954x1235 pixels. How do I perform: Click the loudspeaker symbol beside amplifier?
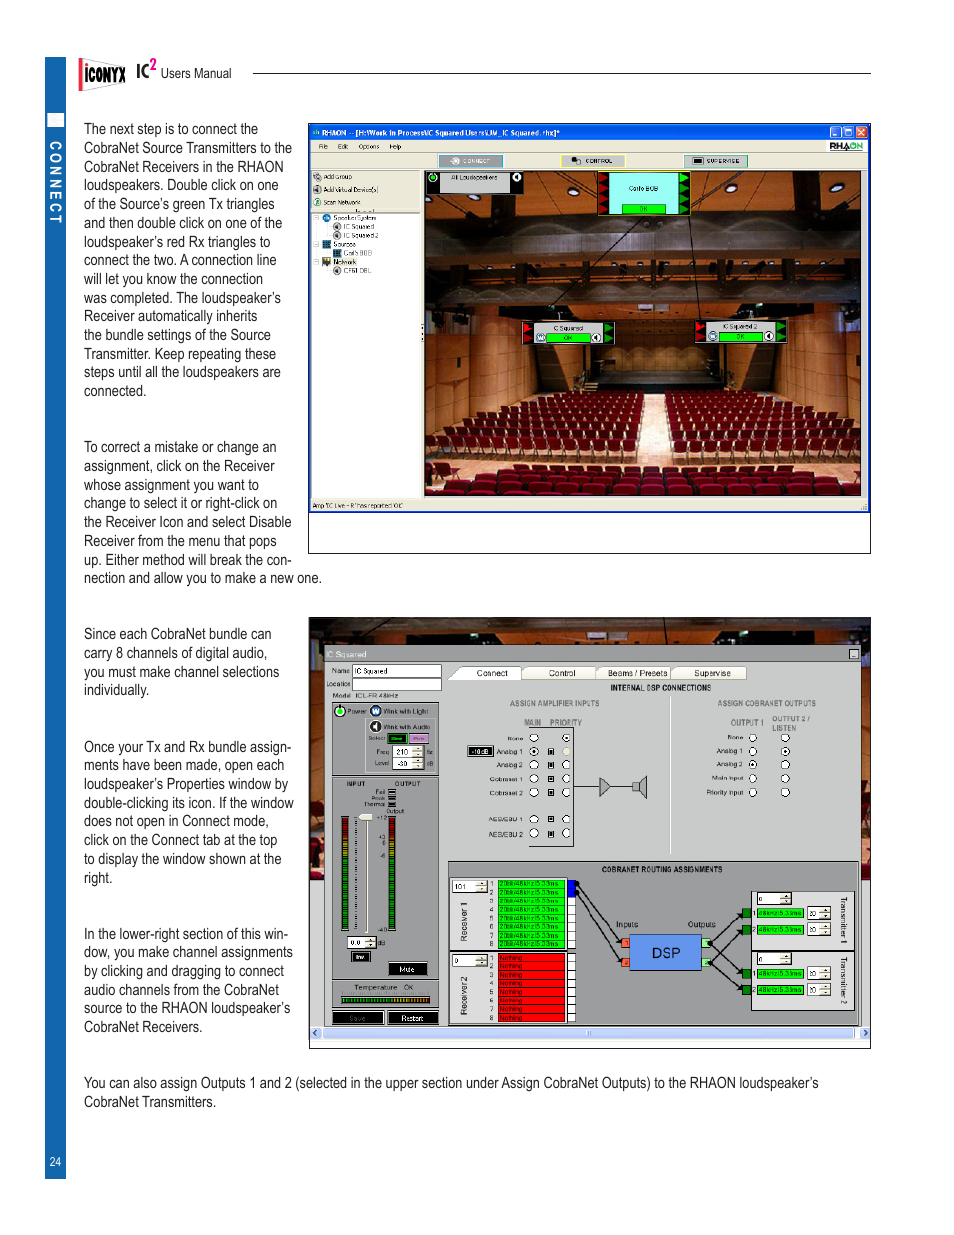[x=640, y=788]
